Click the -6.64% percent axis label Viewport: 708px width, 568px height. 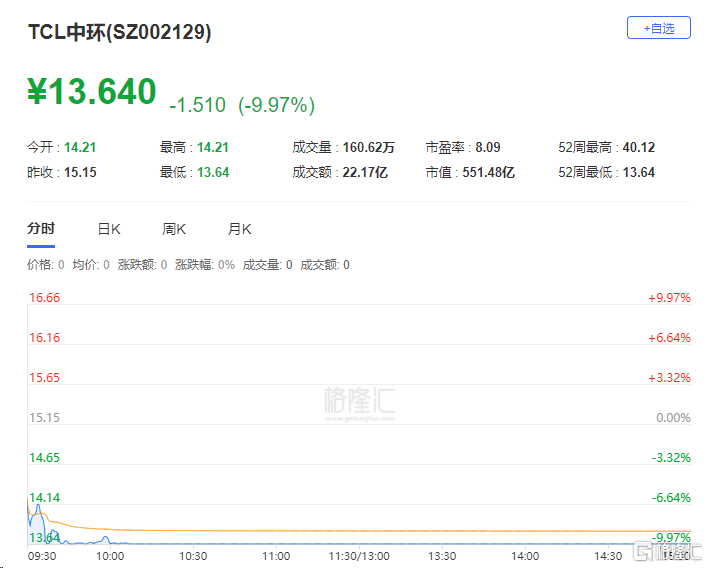pos(671,498)
